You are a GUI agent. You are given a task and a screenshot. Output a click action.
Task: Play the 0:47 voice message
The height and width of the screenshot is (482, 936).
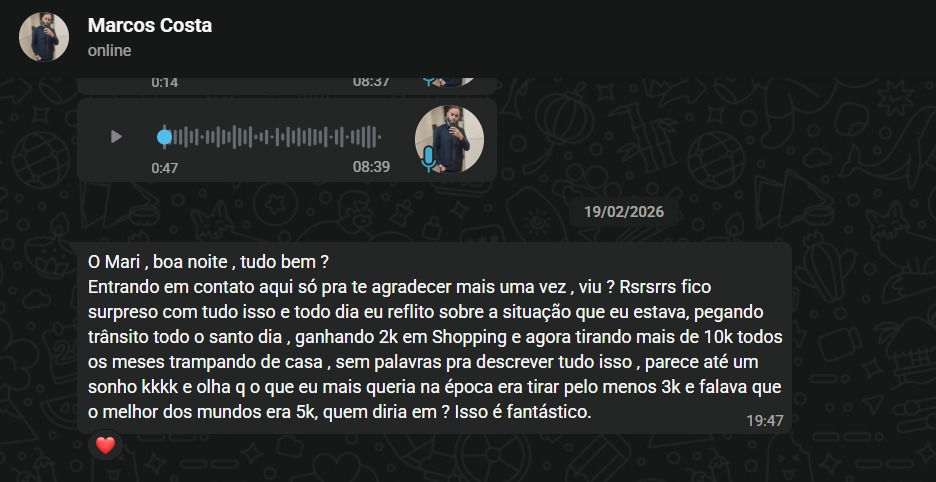(x=116, y=137)
